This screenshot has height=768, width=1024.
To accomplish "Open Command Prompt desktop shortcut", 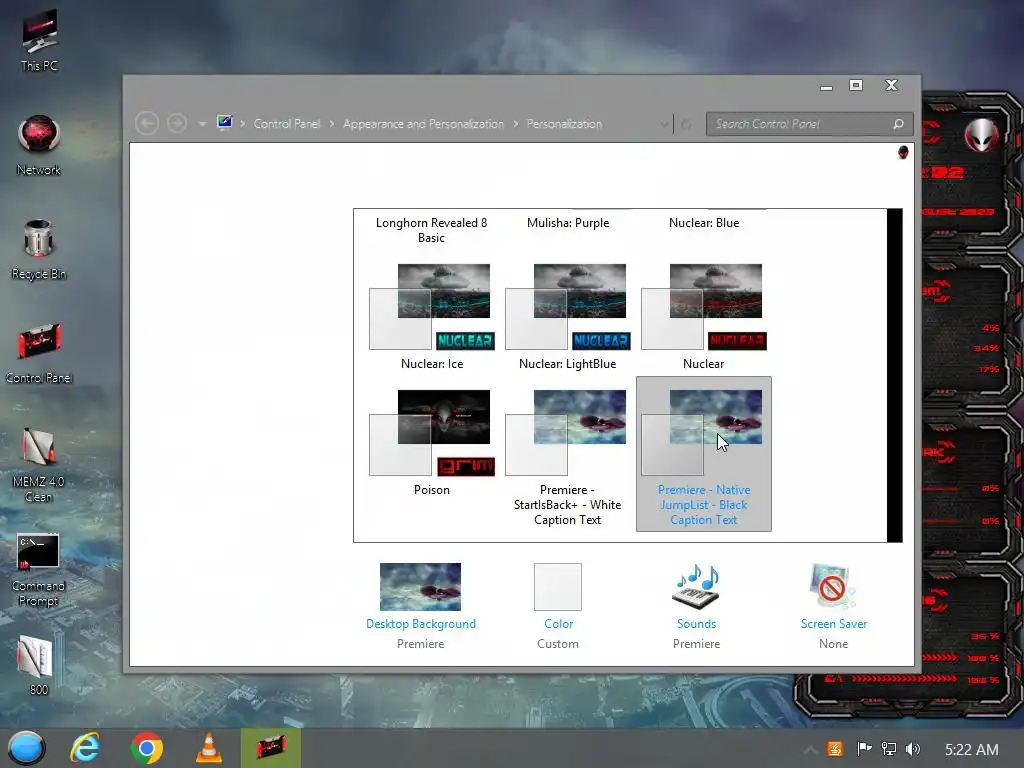I will point(39,569).
